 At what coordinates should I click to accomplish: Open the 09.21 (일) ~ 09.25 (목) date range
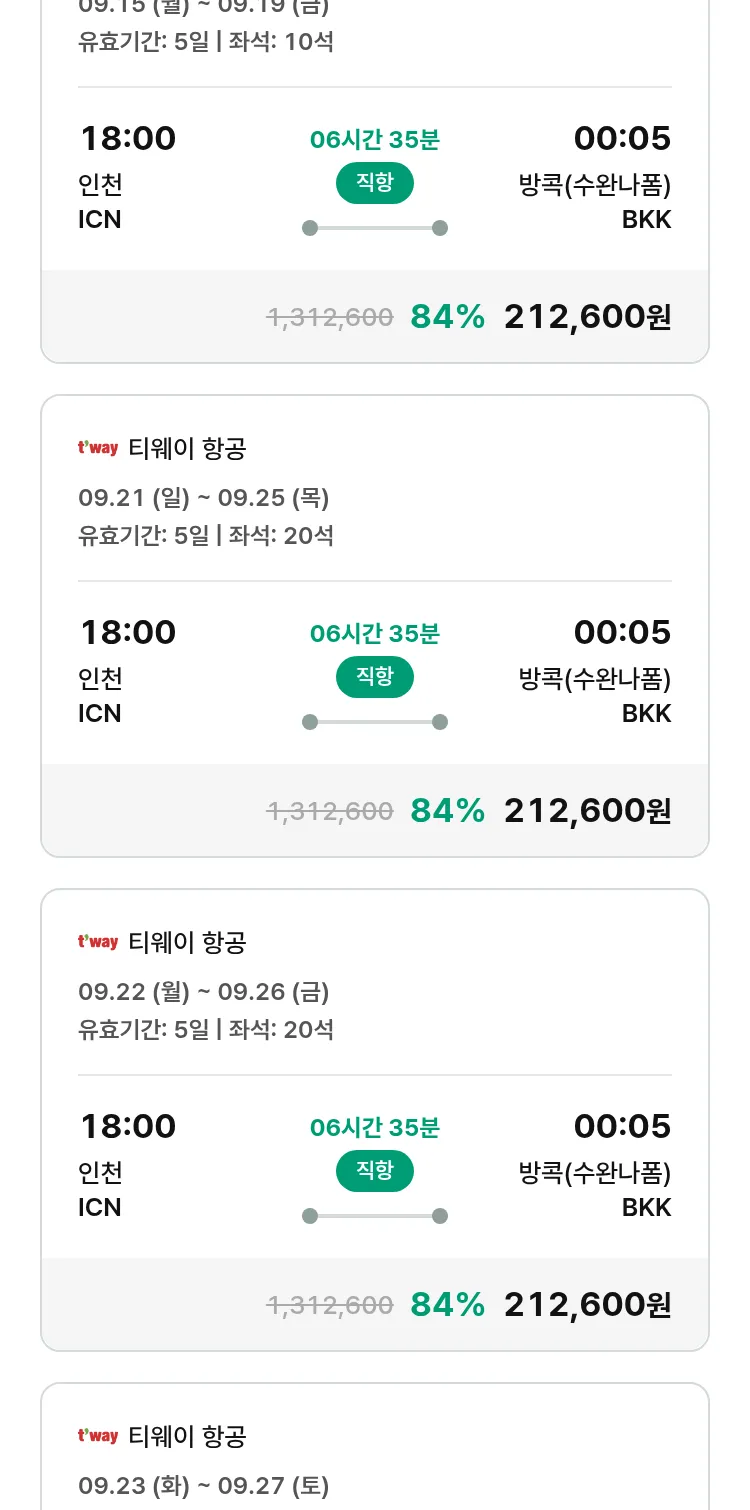(204, 498)
